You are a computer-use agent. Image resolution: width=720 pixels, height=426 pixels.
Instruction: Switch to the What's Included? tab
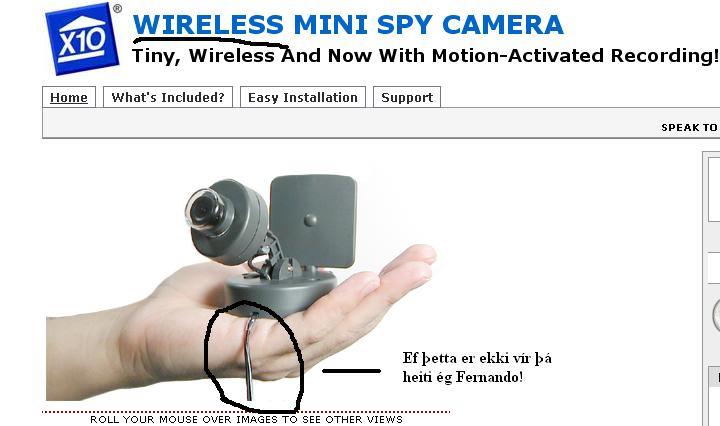tap(168, 97)
